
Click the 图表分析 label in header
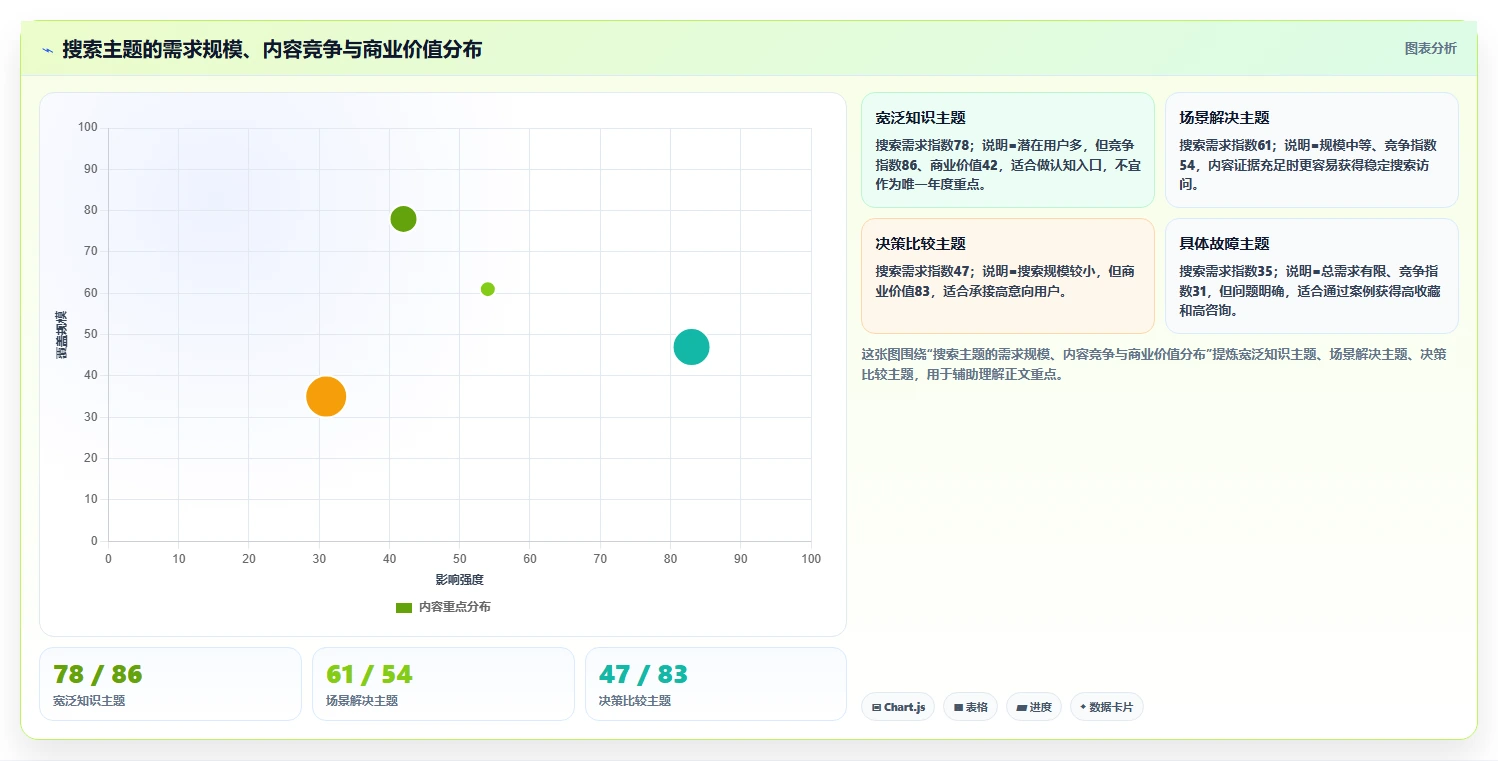[1430, 48]
